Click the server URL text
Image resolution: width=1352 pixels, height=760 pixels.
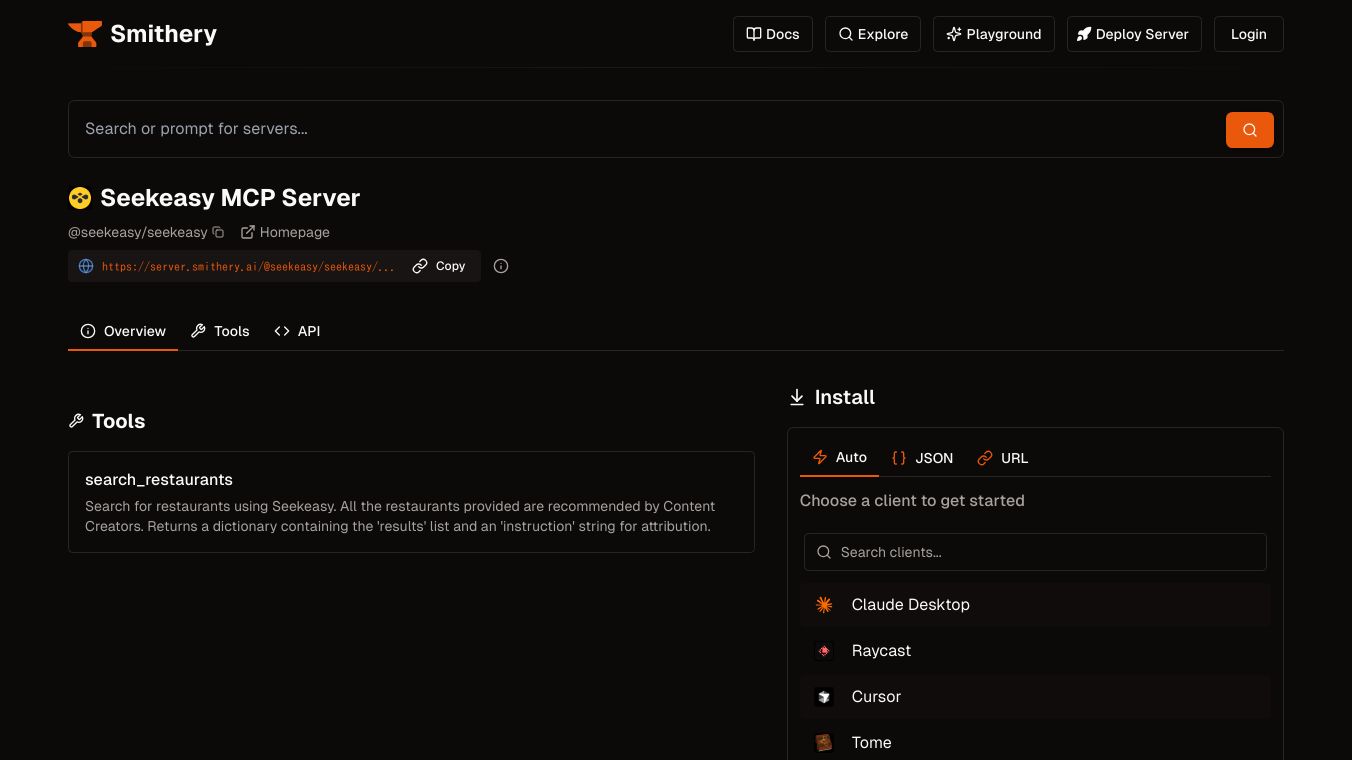[x=248, y=267]
